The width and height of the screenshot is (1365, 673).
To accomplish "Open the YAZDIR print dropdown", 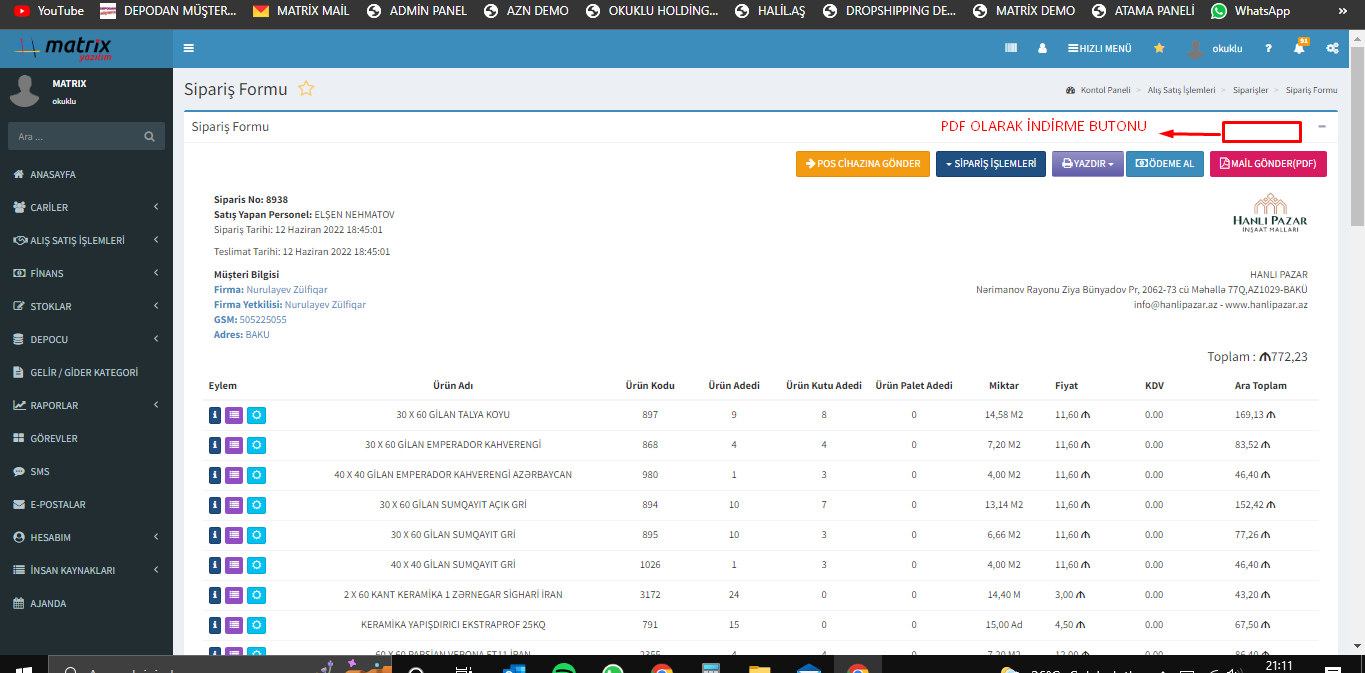I will pyautogui.click(x=1086, y=164).
